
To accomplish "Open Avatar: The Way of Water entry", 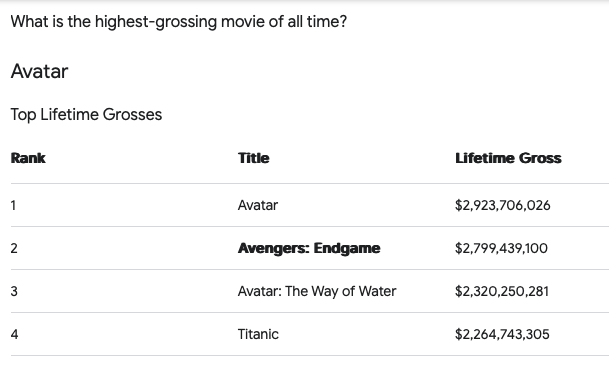I will pyautogui.click(x=317, y=291).
